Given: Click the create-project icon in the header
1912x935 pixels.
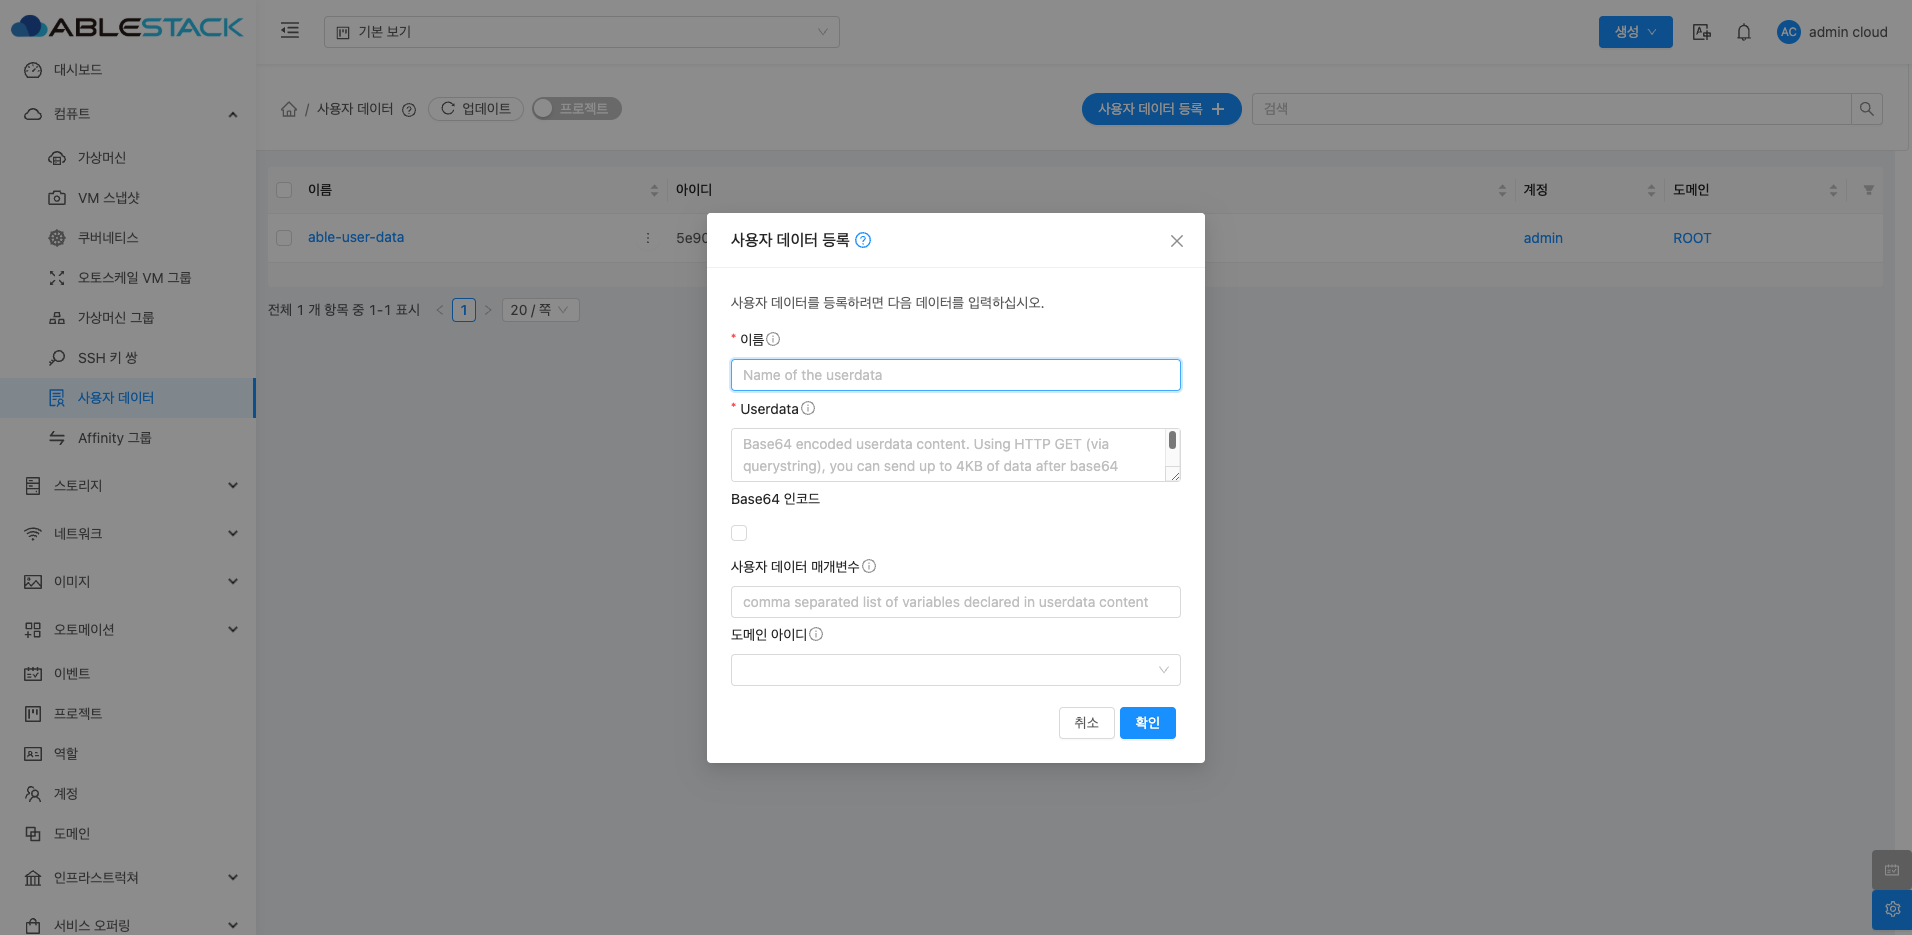Looking at the screenshot, I should point(1701,32).
